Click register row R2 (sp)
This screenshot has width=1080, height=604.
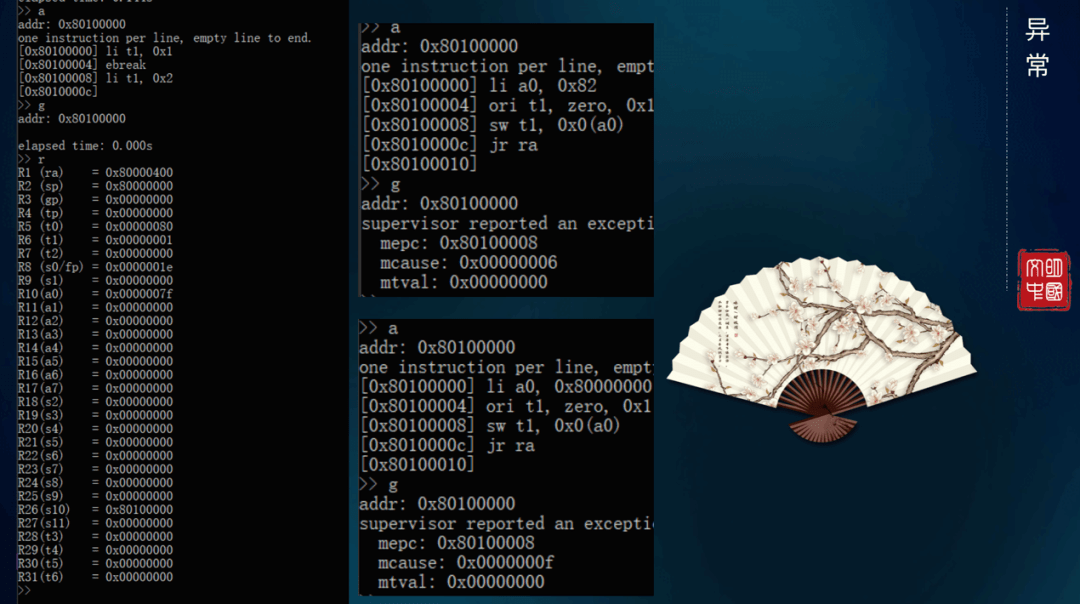(x=95, y=186)
